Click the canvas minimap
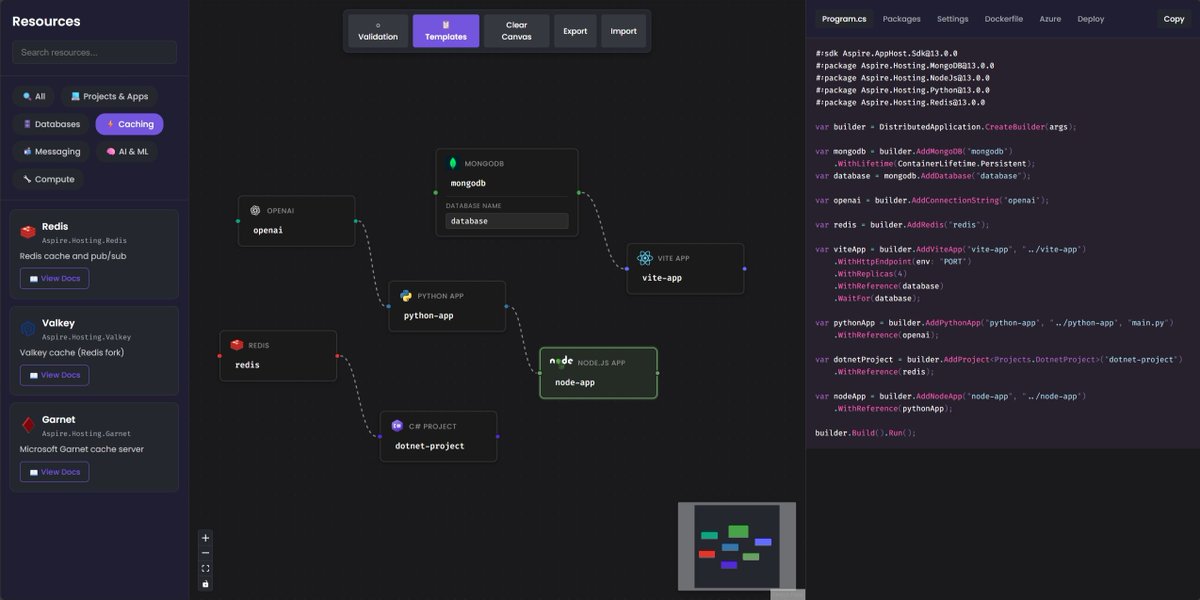 737,546
